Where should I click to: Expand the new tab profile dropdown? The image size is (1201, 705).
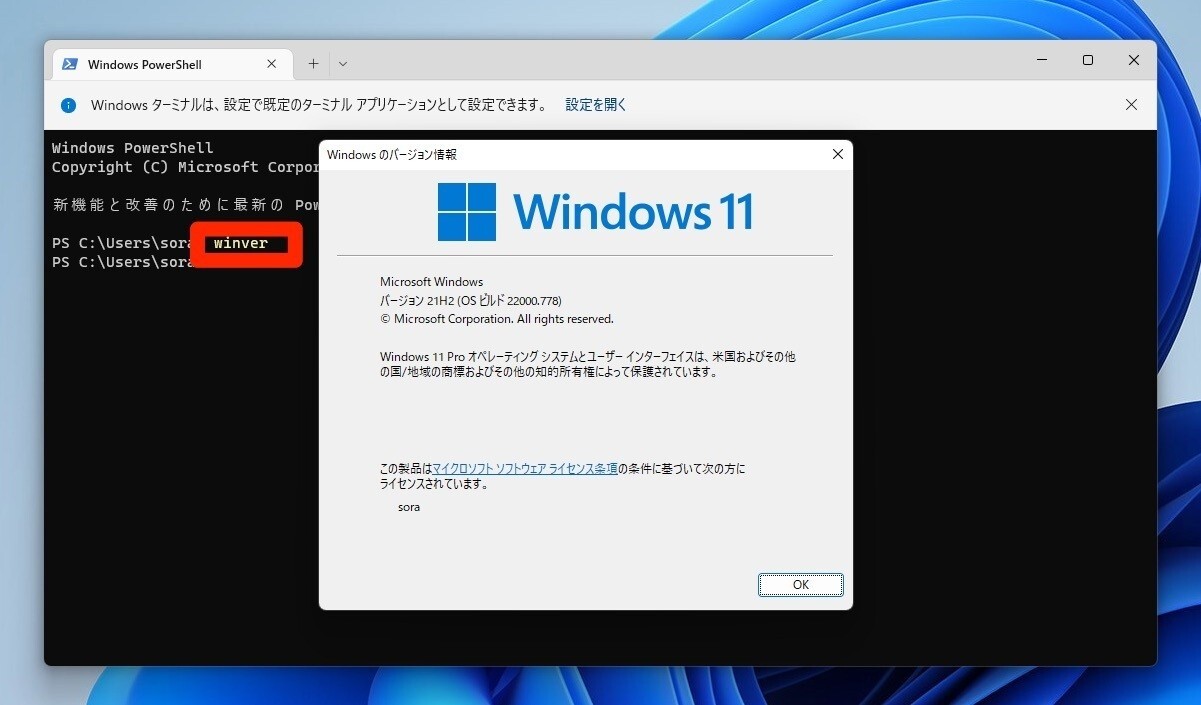pyautogui.click(x=343, y=64)
